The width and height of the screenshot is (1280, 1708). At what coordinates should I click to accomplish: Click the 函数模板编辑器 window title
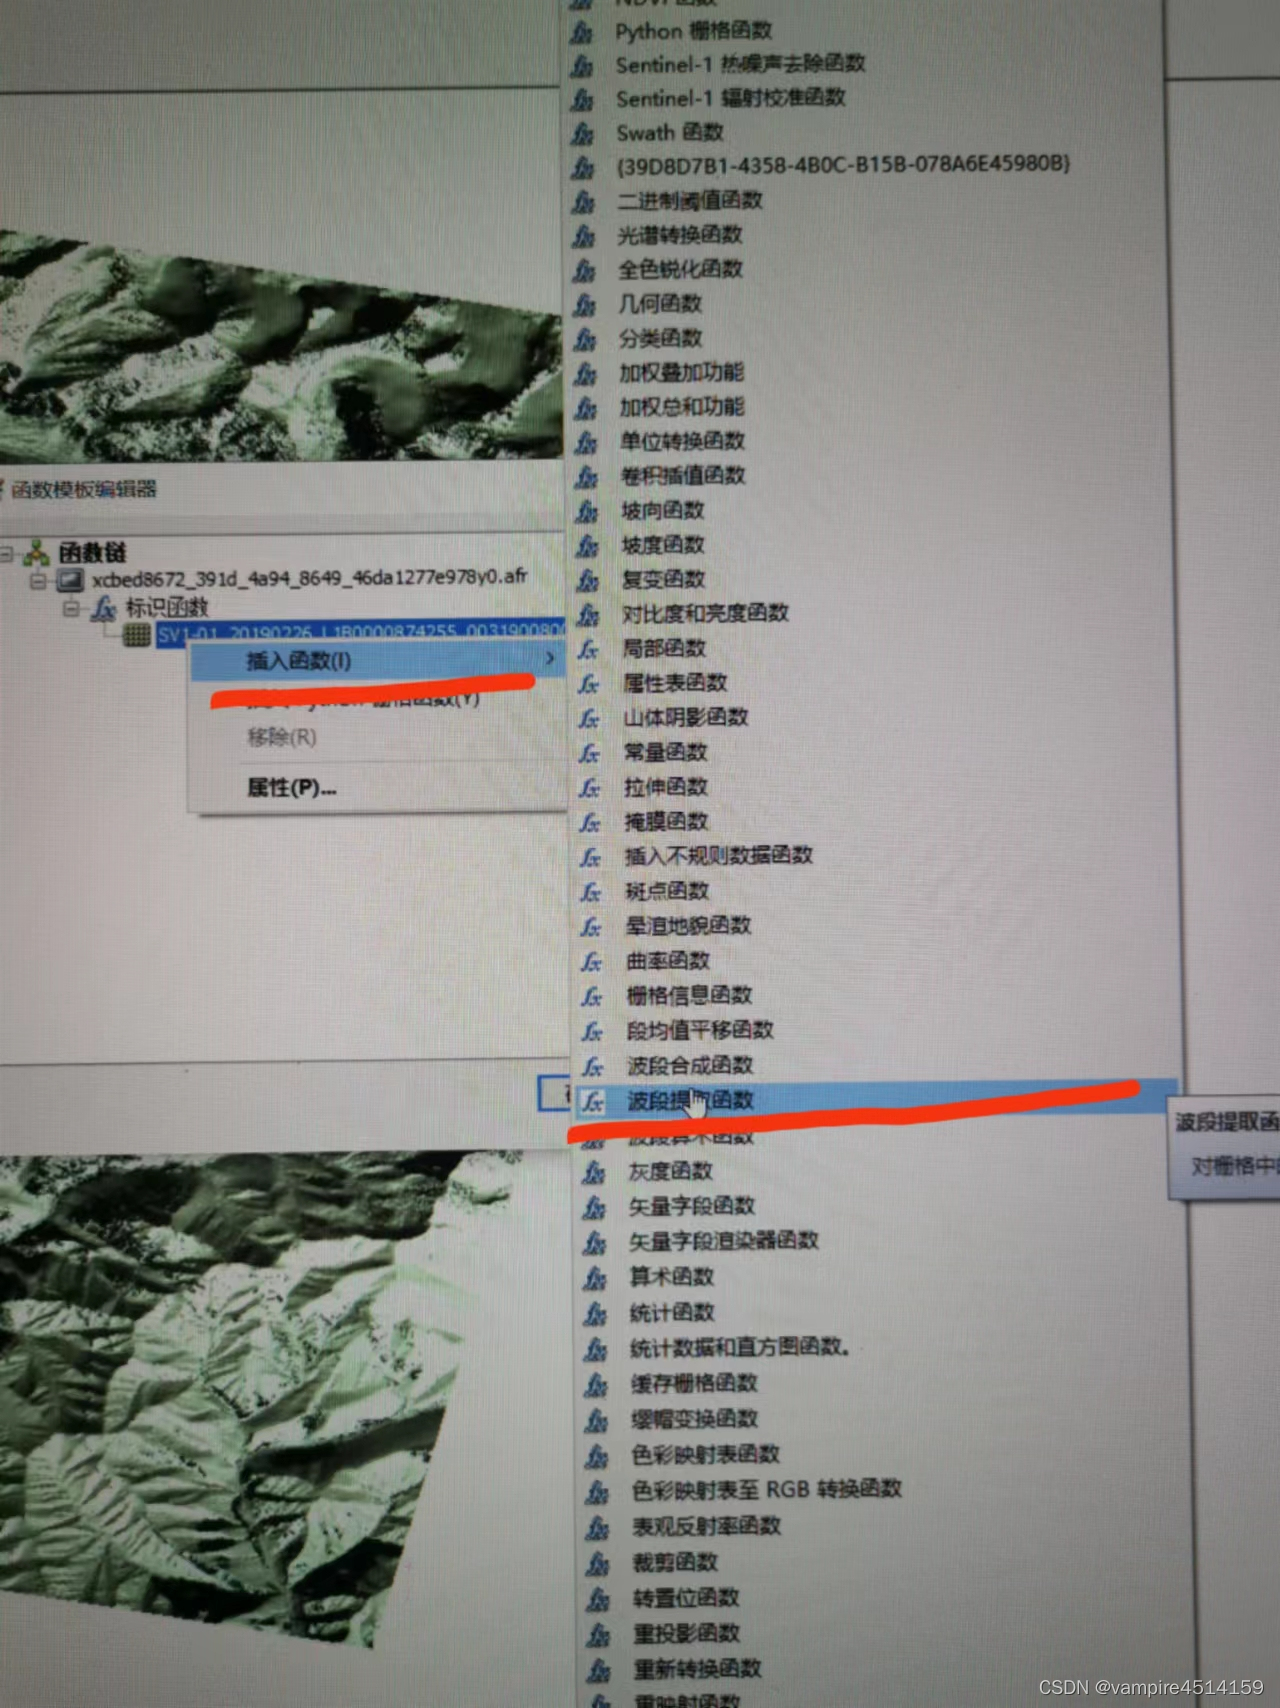pyautogui.click(x=84, y=490)
